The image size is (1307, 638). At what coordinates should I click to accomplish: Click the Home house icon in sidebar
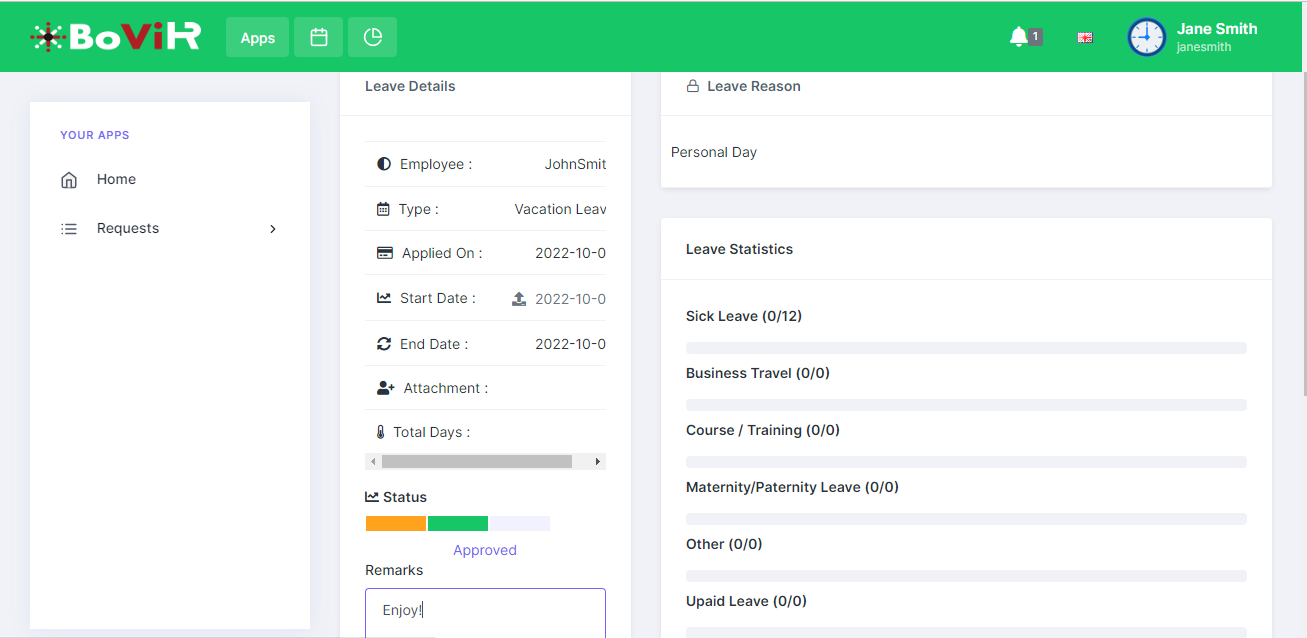pyautogui.click(x=69, y=180)
